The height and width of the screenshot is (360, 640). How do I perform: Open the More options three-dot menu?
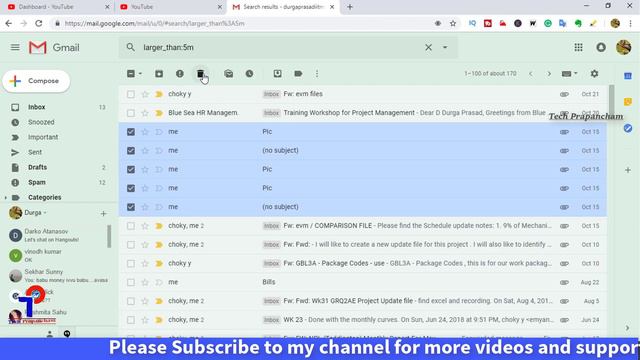click(x=317, y=73)
